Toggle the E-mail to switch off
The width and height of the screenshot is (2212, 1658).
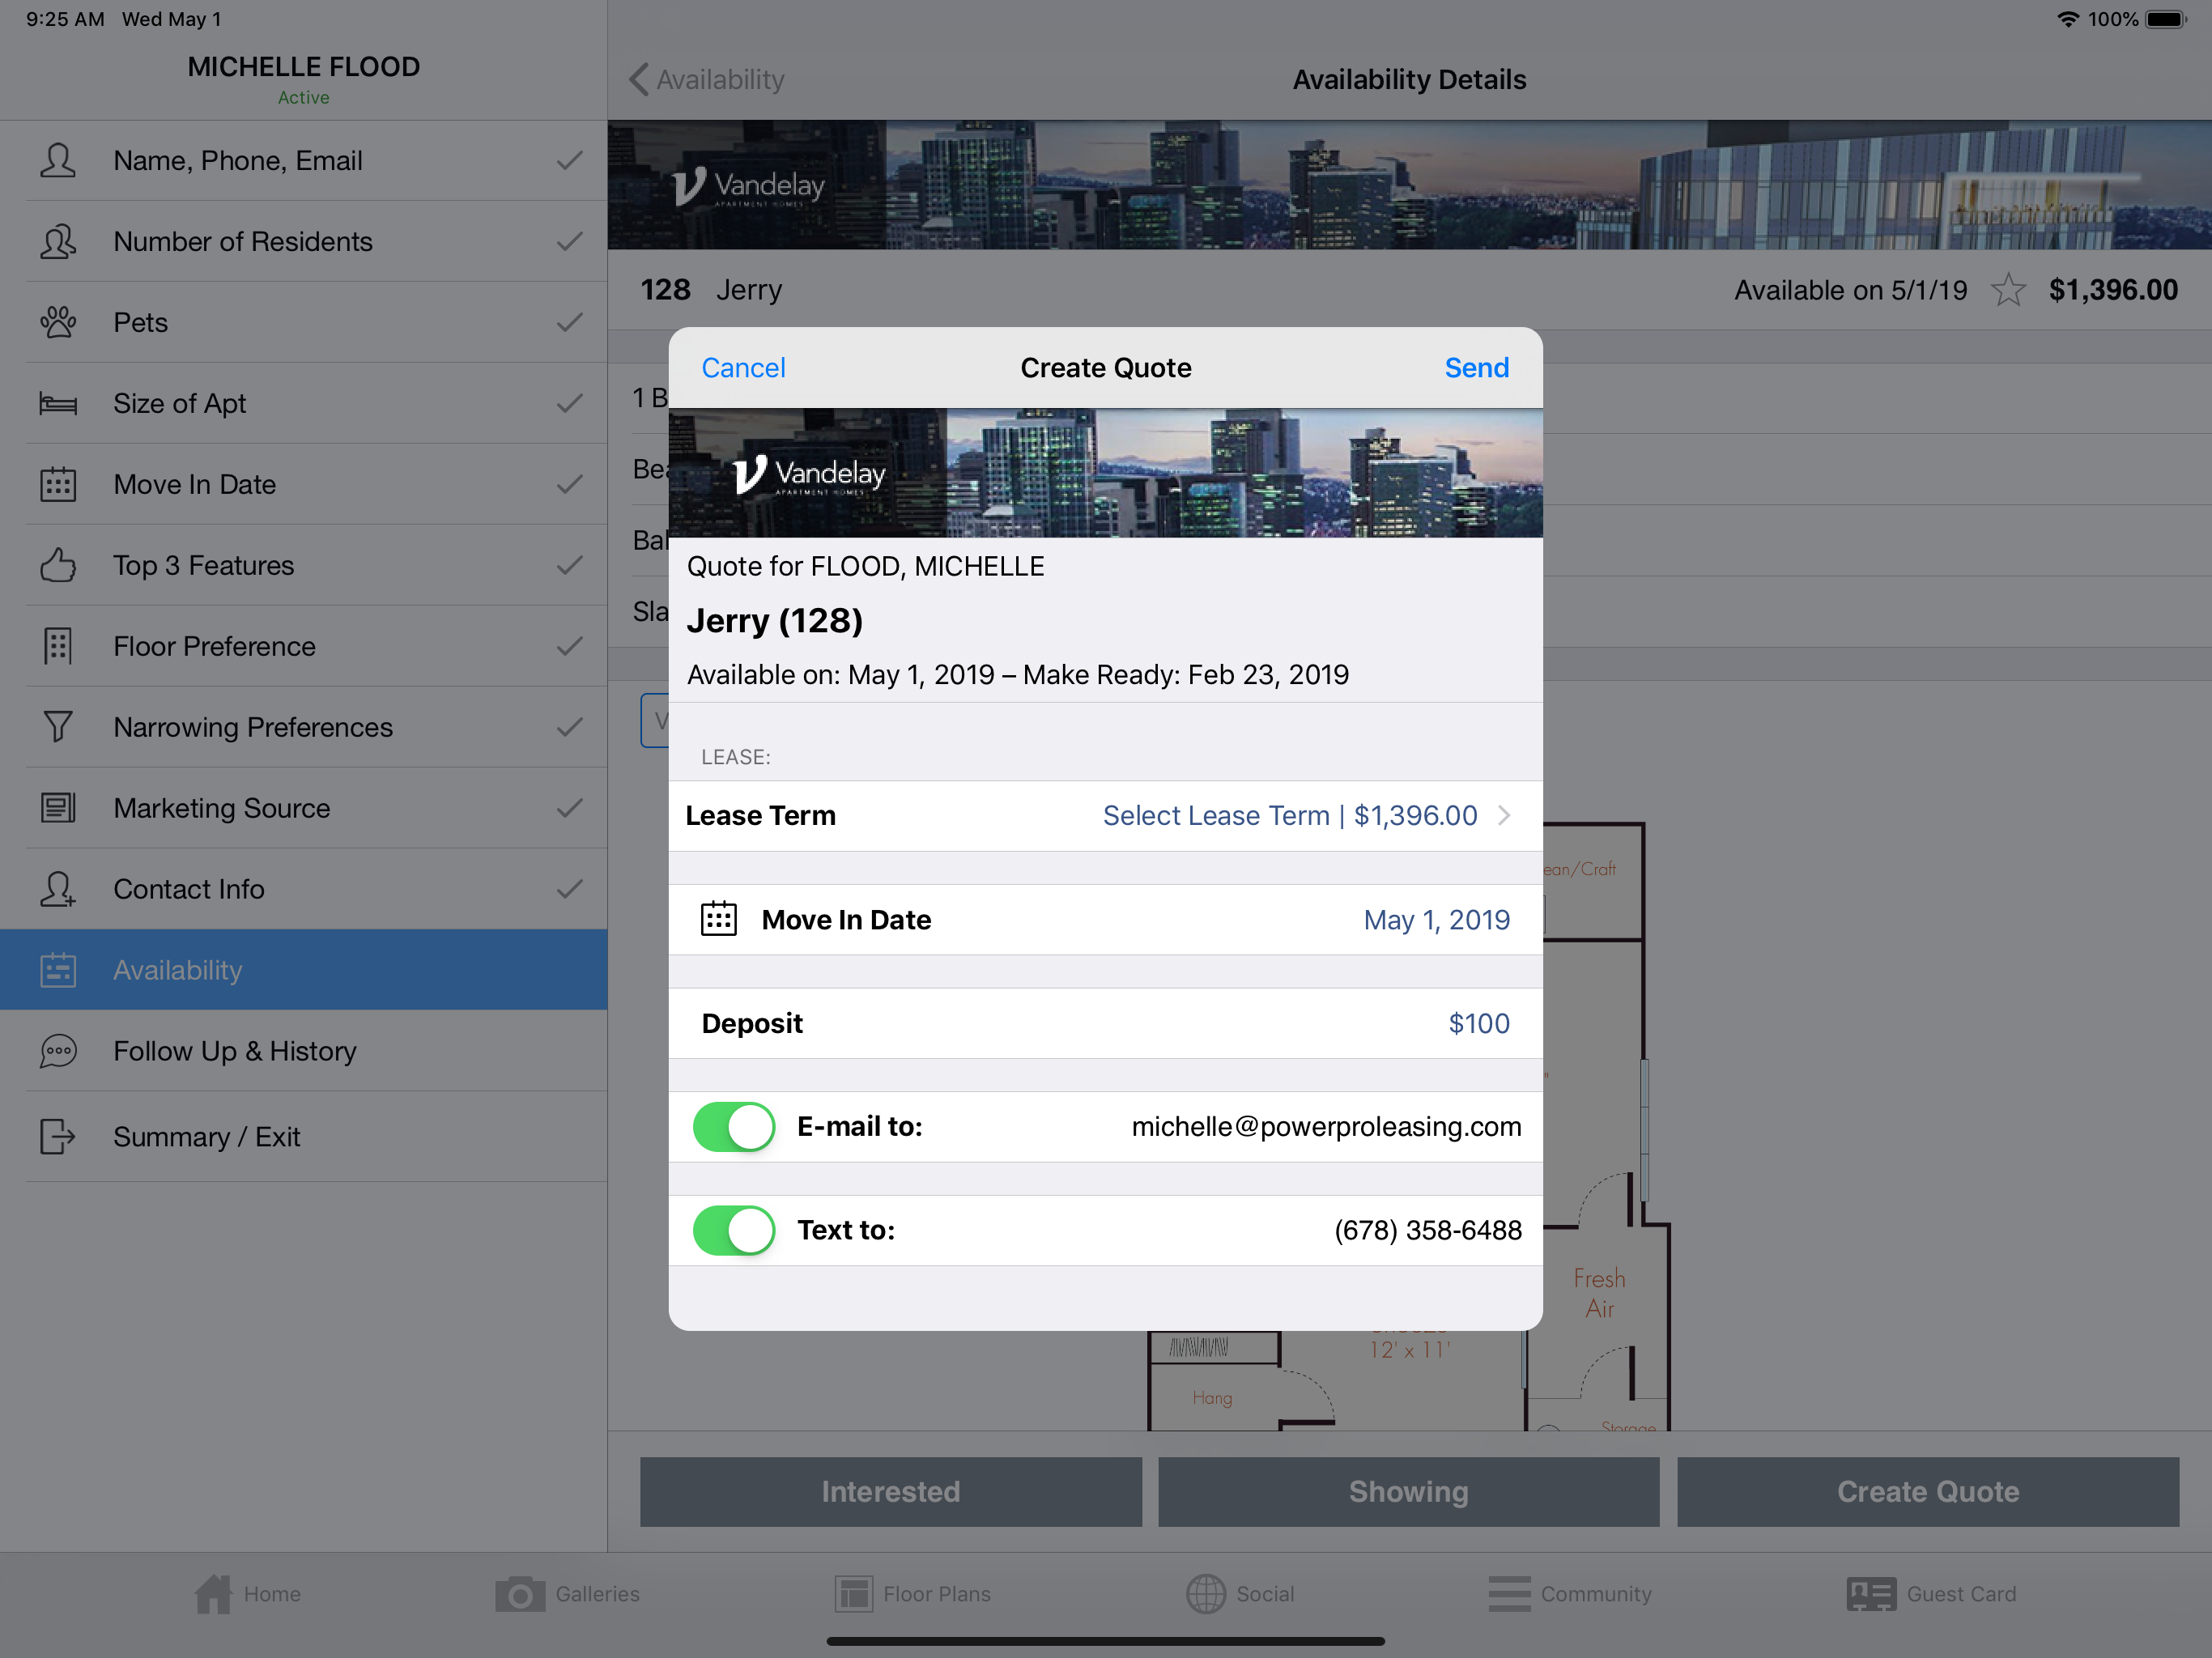click(734, 1127)
